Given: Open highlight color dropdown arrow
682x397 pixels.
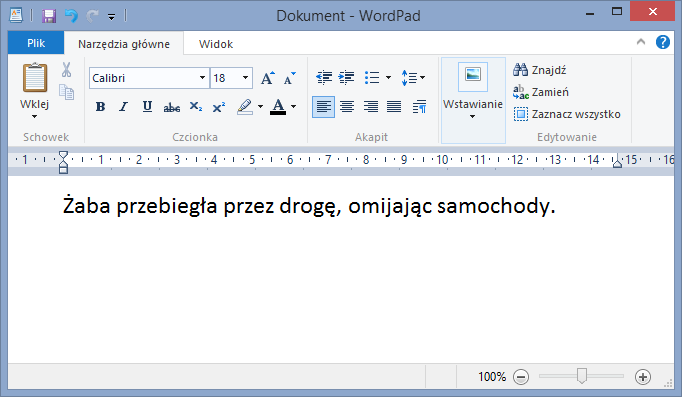Looking at the screenshot, I should [x=260, y=107].
